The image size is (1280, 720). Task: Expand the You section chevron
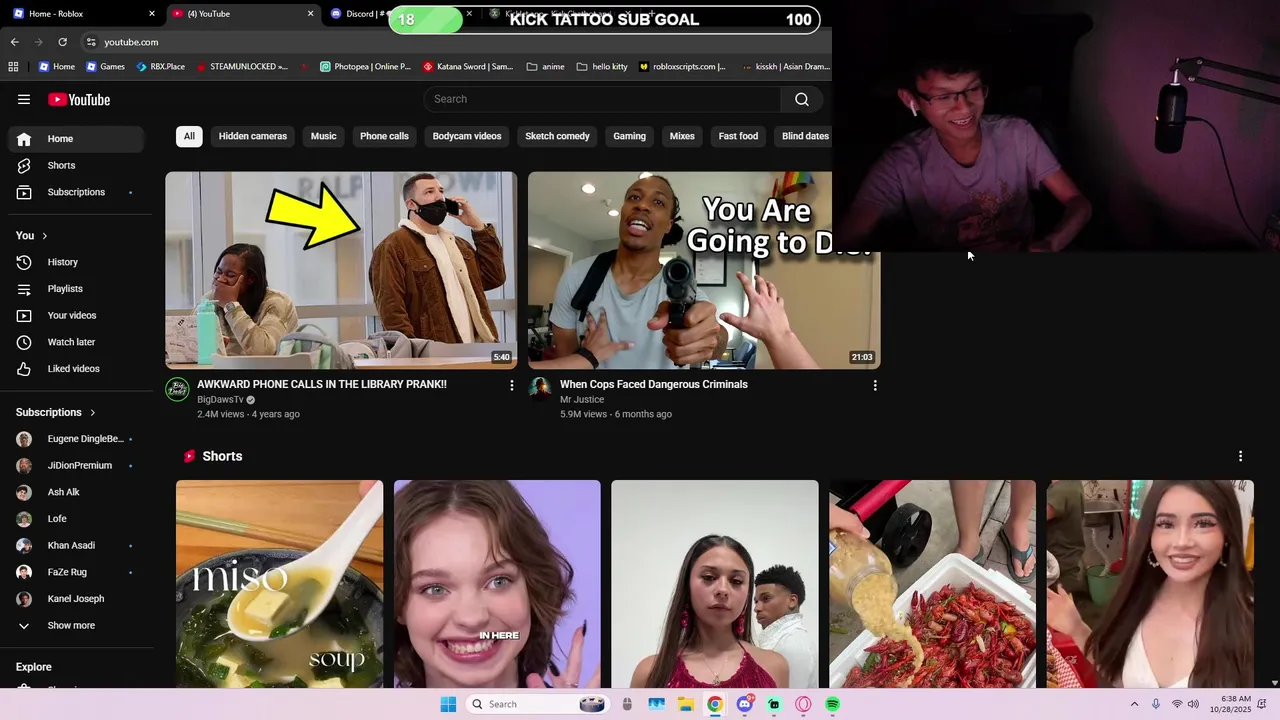coord(44,236)
